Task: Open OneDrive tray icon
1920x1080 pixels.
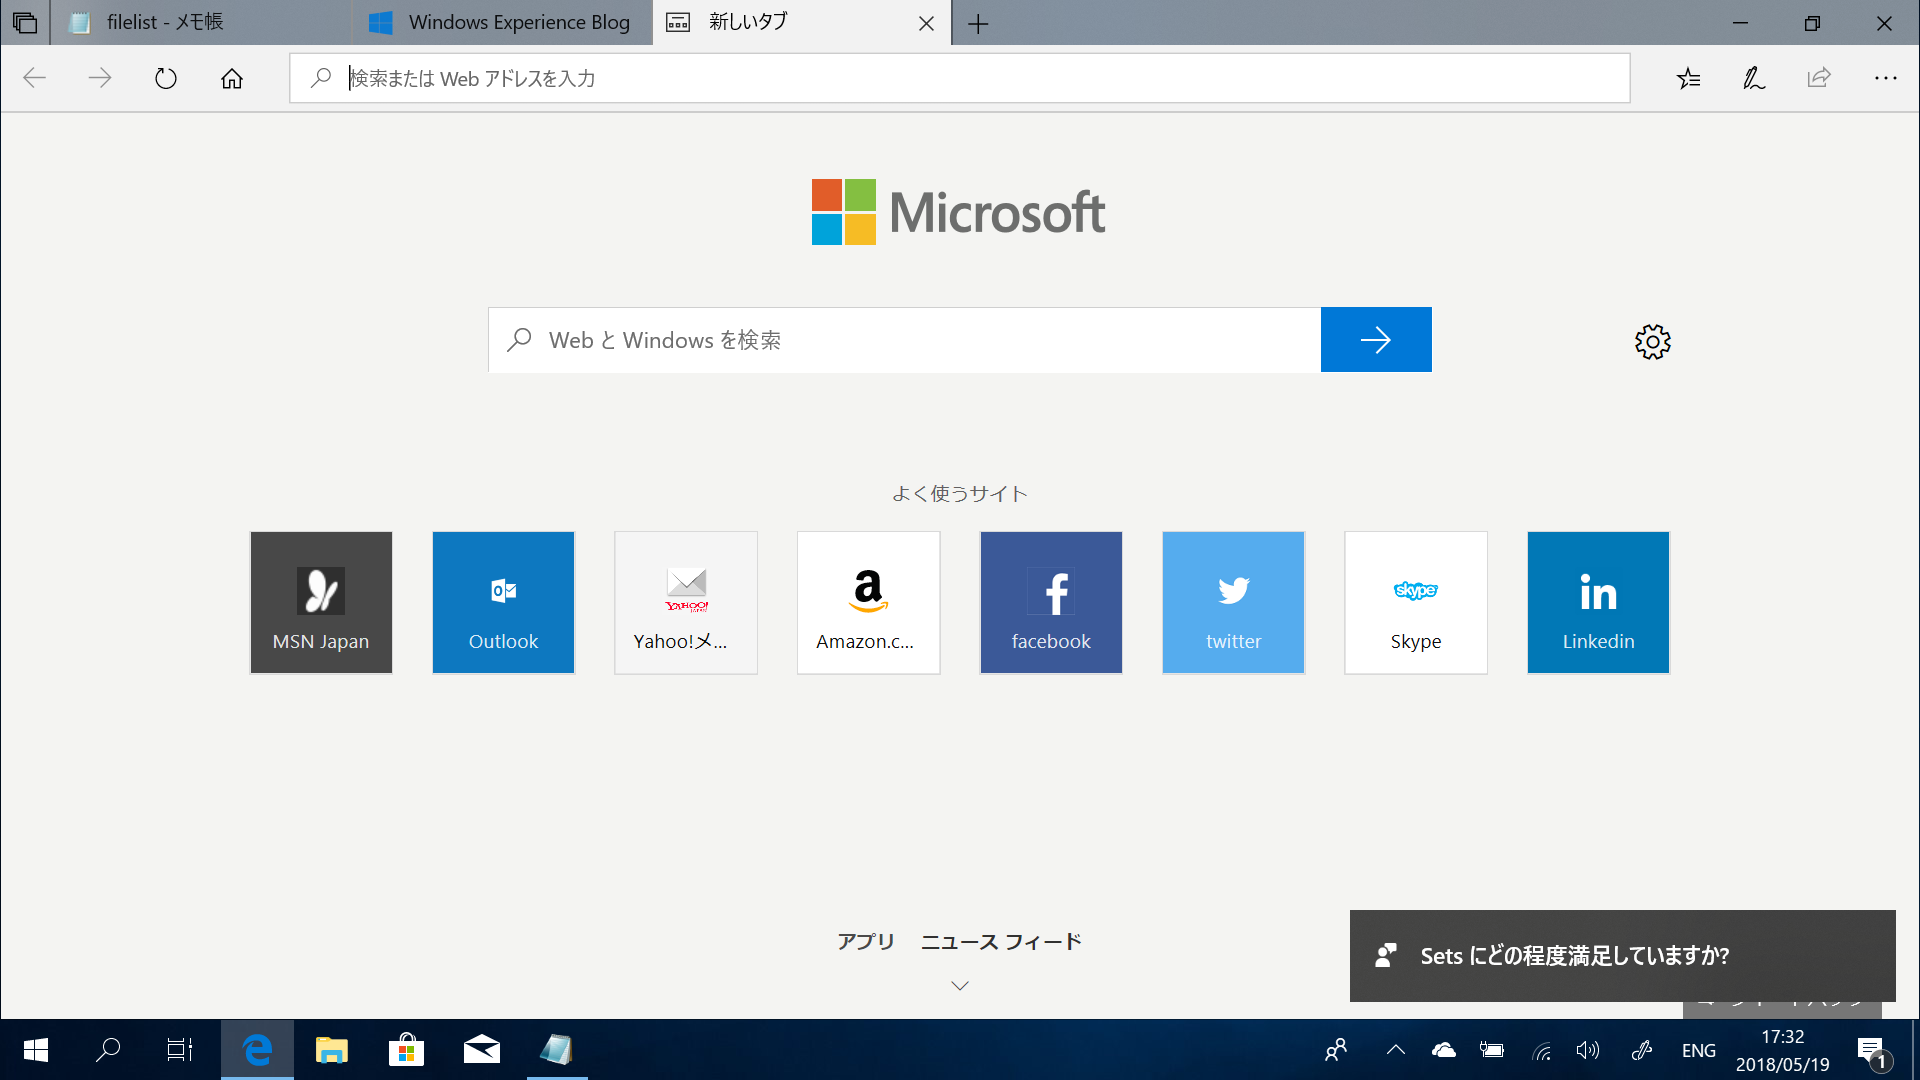Action: coord(1444,1050)
